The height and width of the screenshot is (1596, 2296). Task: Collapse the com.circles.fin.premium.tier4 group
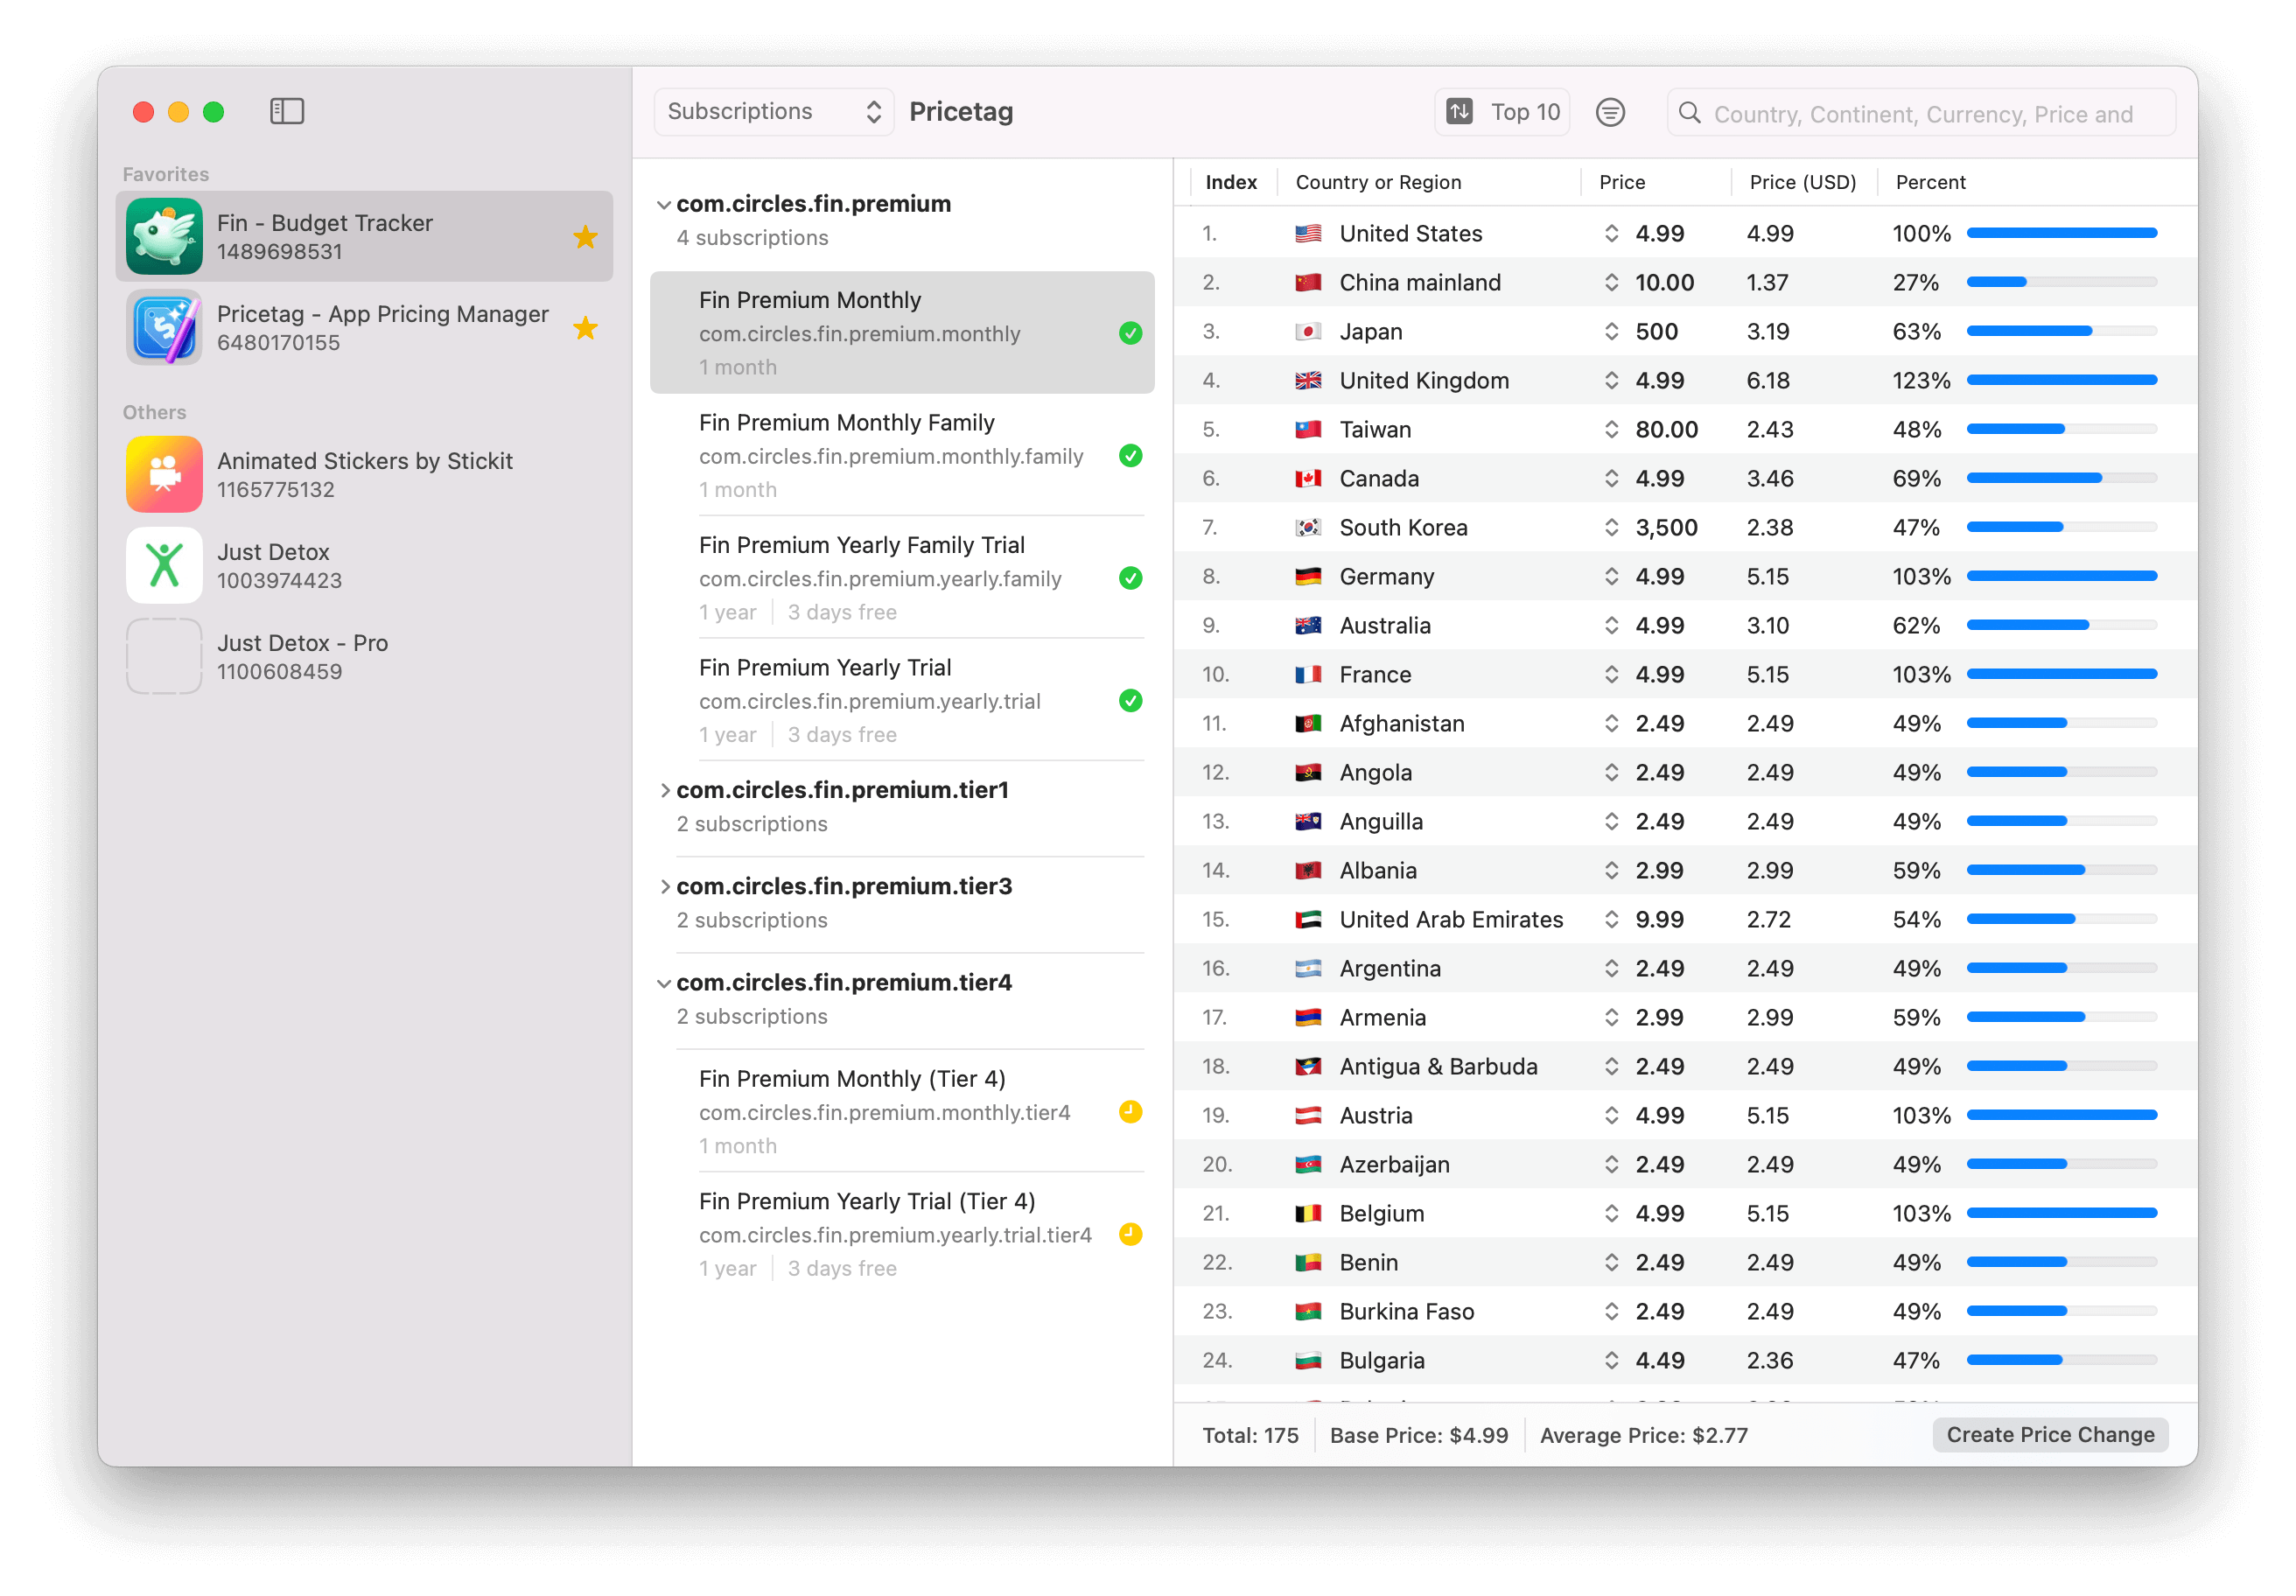(667, 980)
